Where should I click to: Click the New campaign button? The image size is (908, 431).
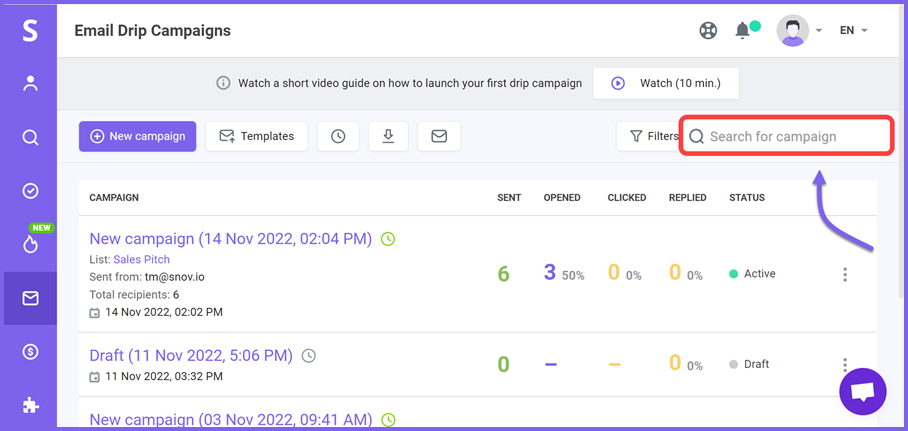point(138,136)
